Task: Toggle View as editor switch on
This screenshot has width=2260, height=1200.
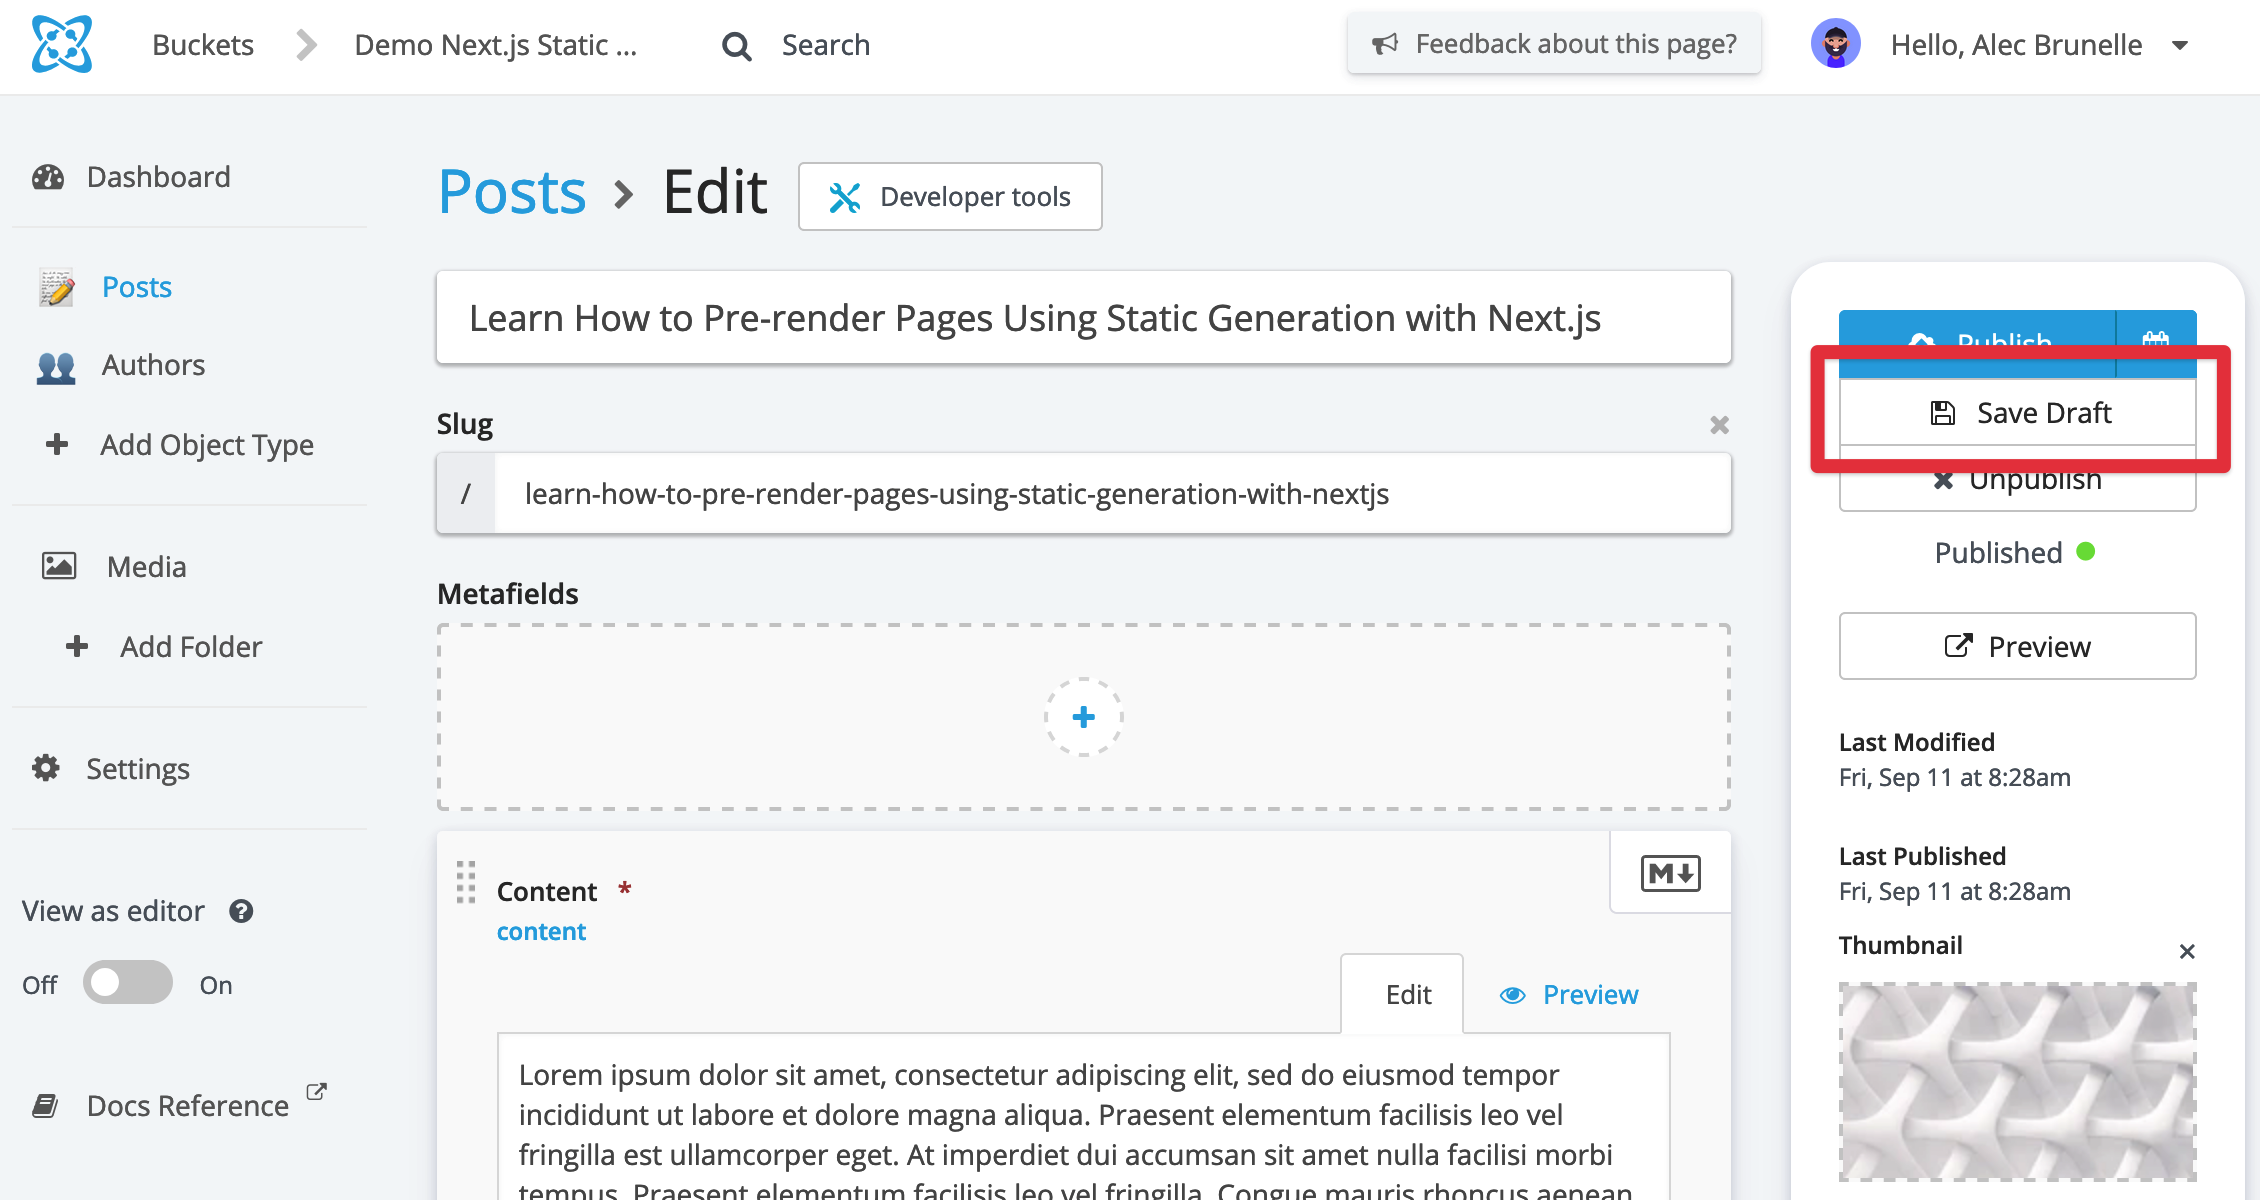Action: [128, 983]
